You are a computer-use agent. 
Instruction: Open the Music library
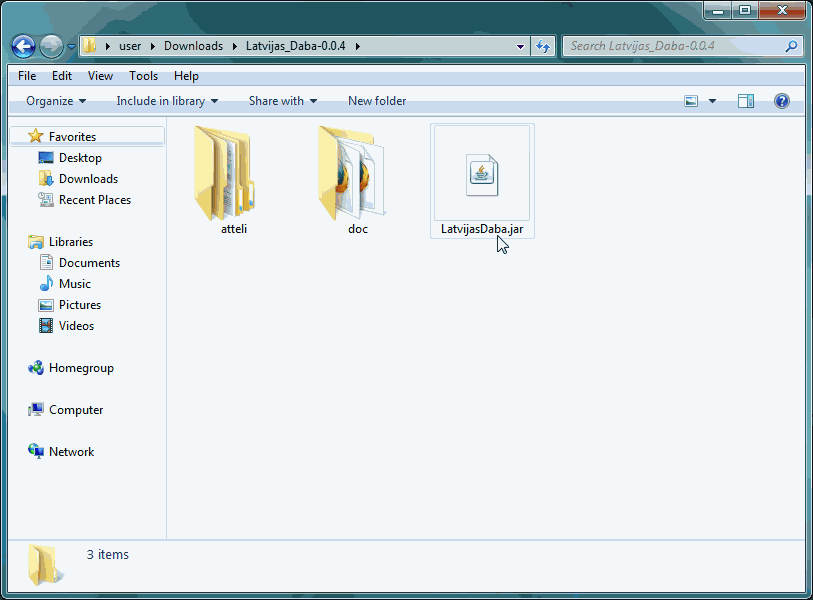click(x=75, y=284)
